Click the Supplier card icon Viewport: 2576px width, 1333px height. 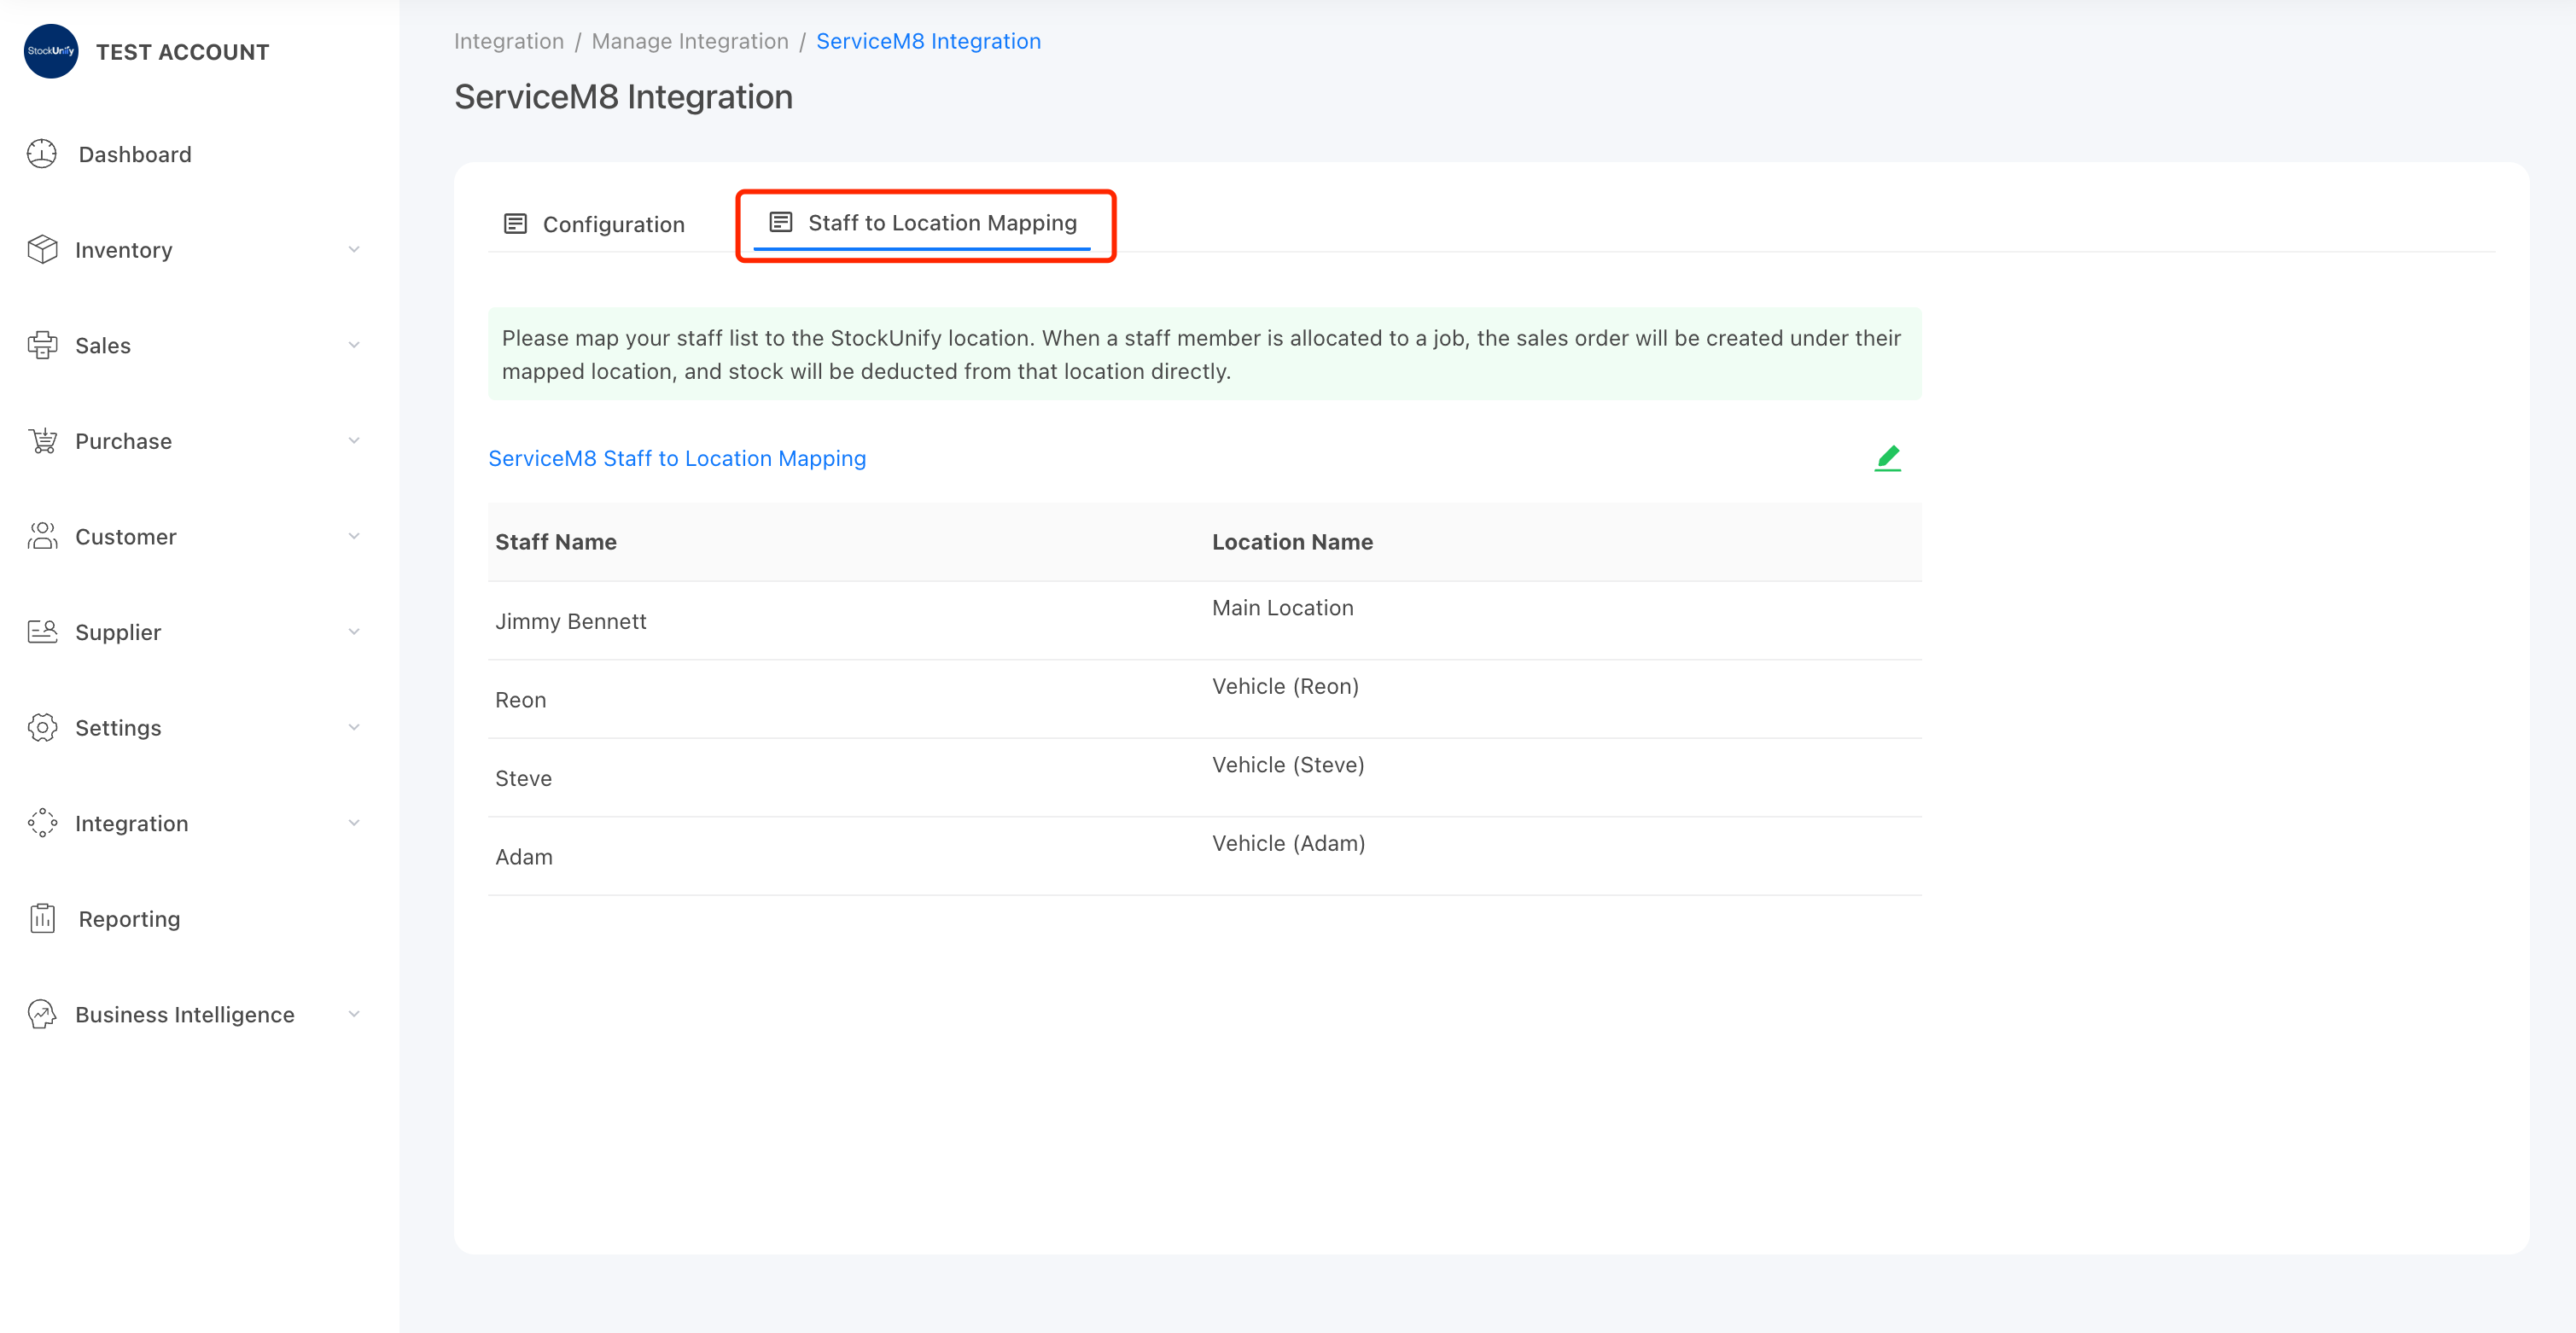click(42, 632)
